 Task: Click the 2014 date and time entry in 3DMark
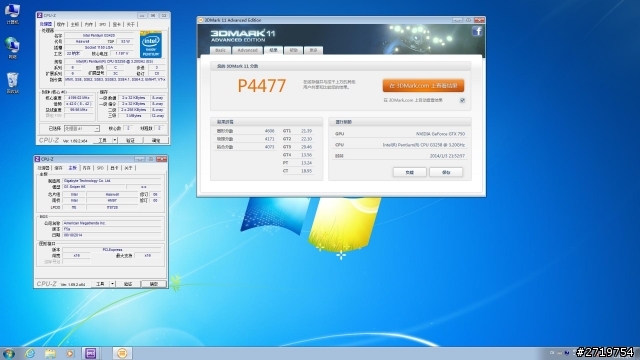click(x=447, y=156)
